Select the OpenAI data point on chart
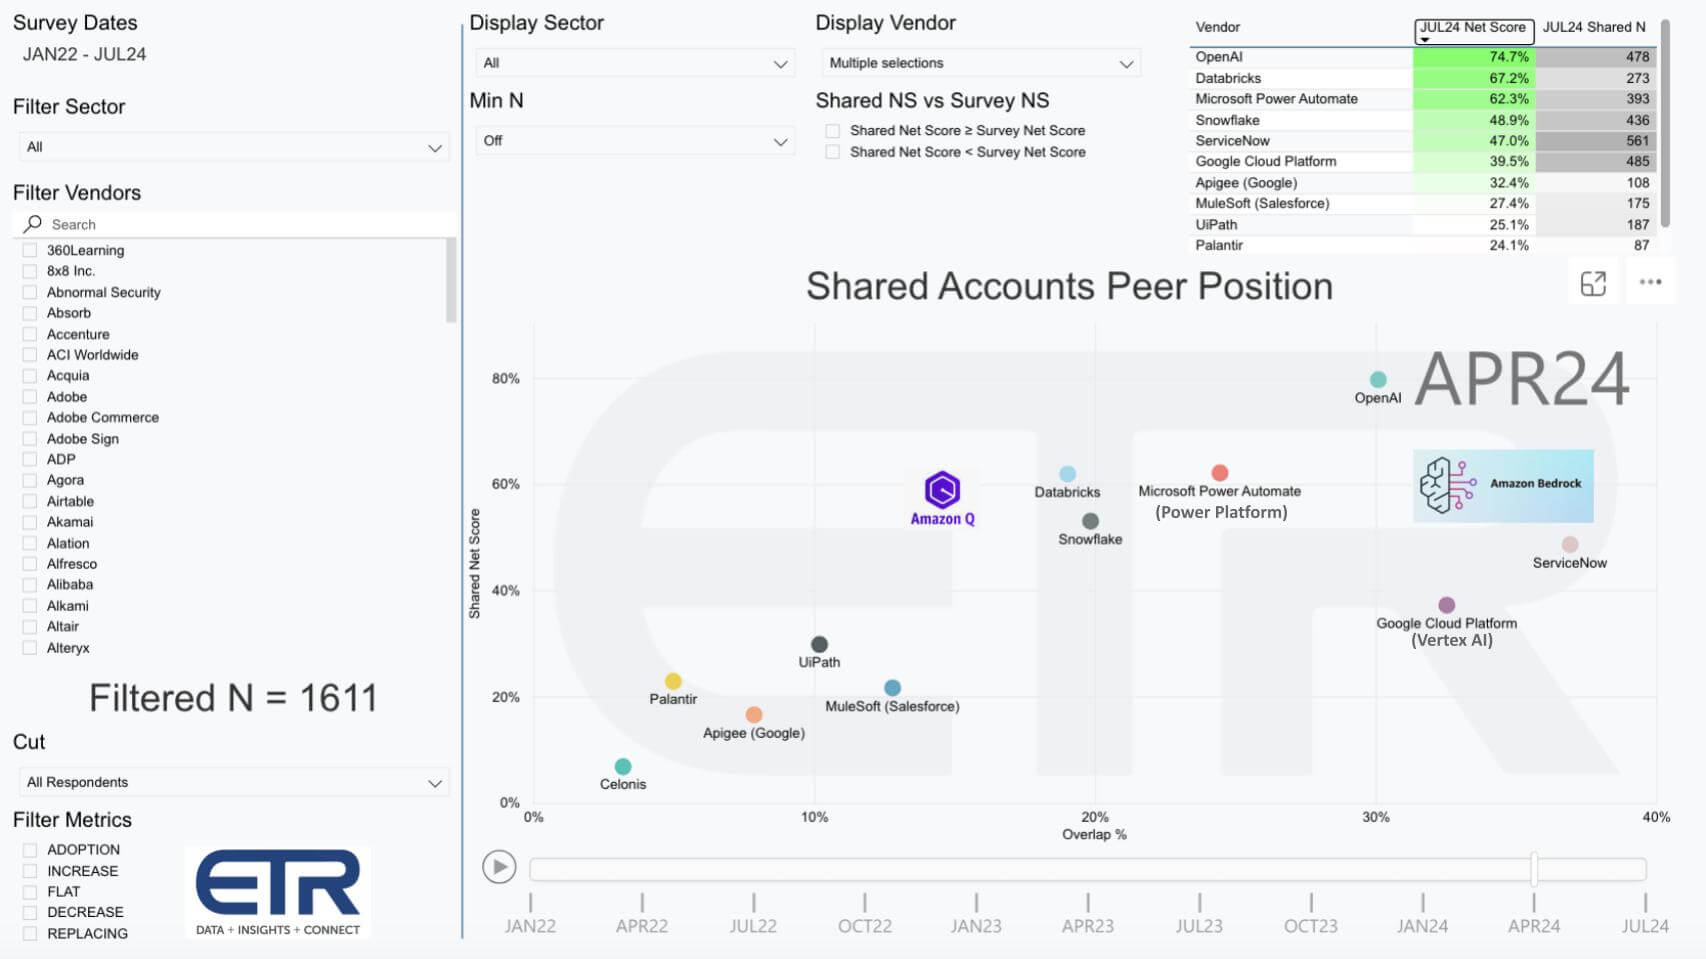This screenshot has height=959, width=1706. click(x=1378, y=380)
